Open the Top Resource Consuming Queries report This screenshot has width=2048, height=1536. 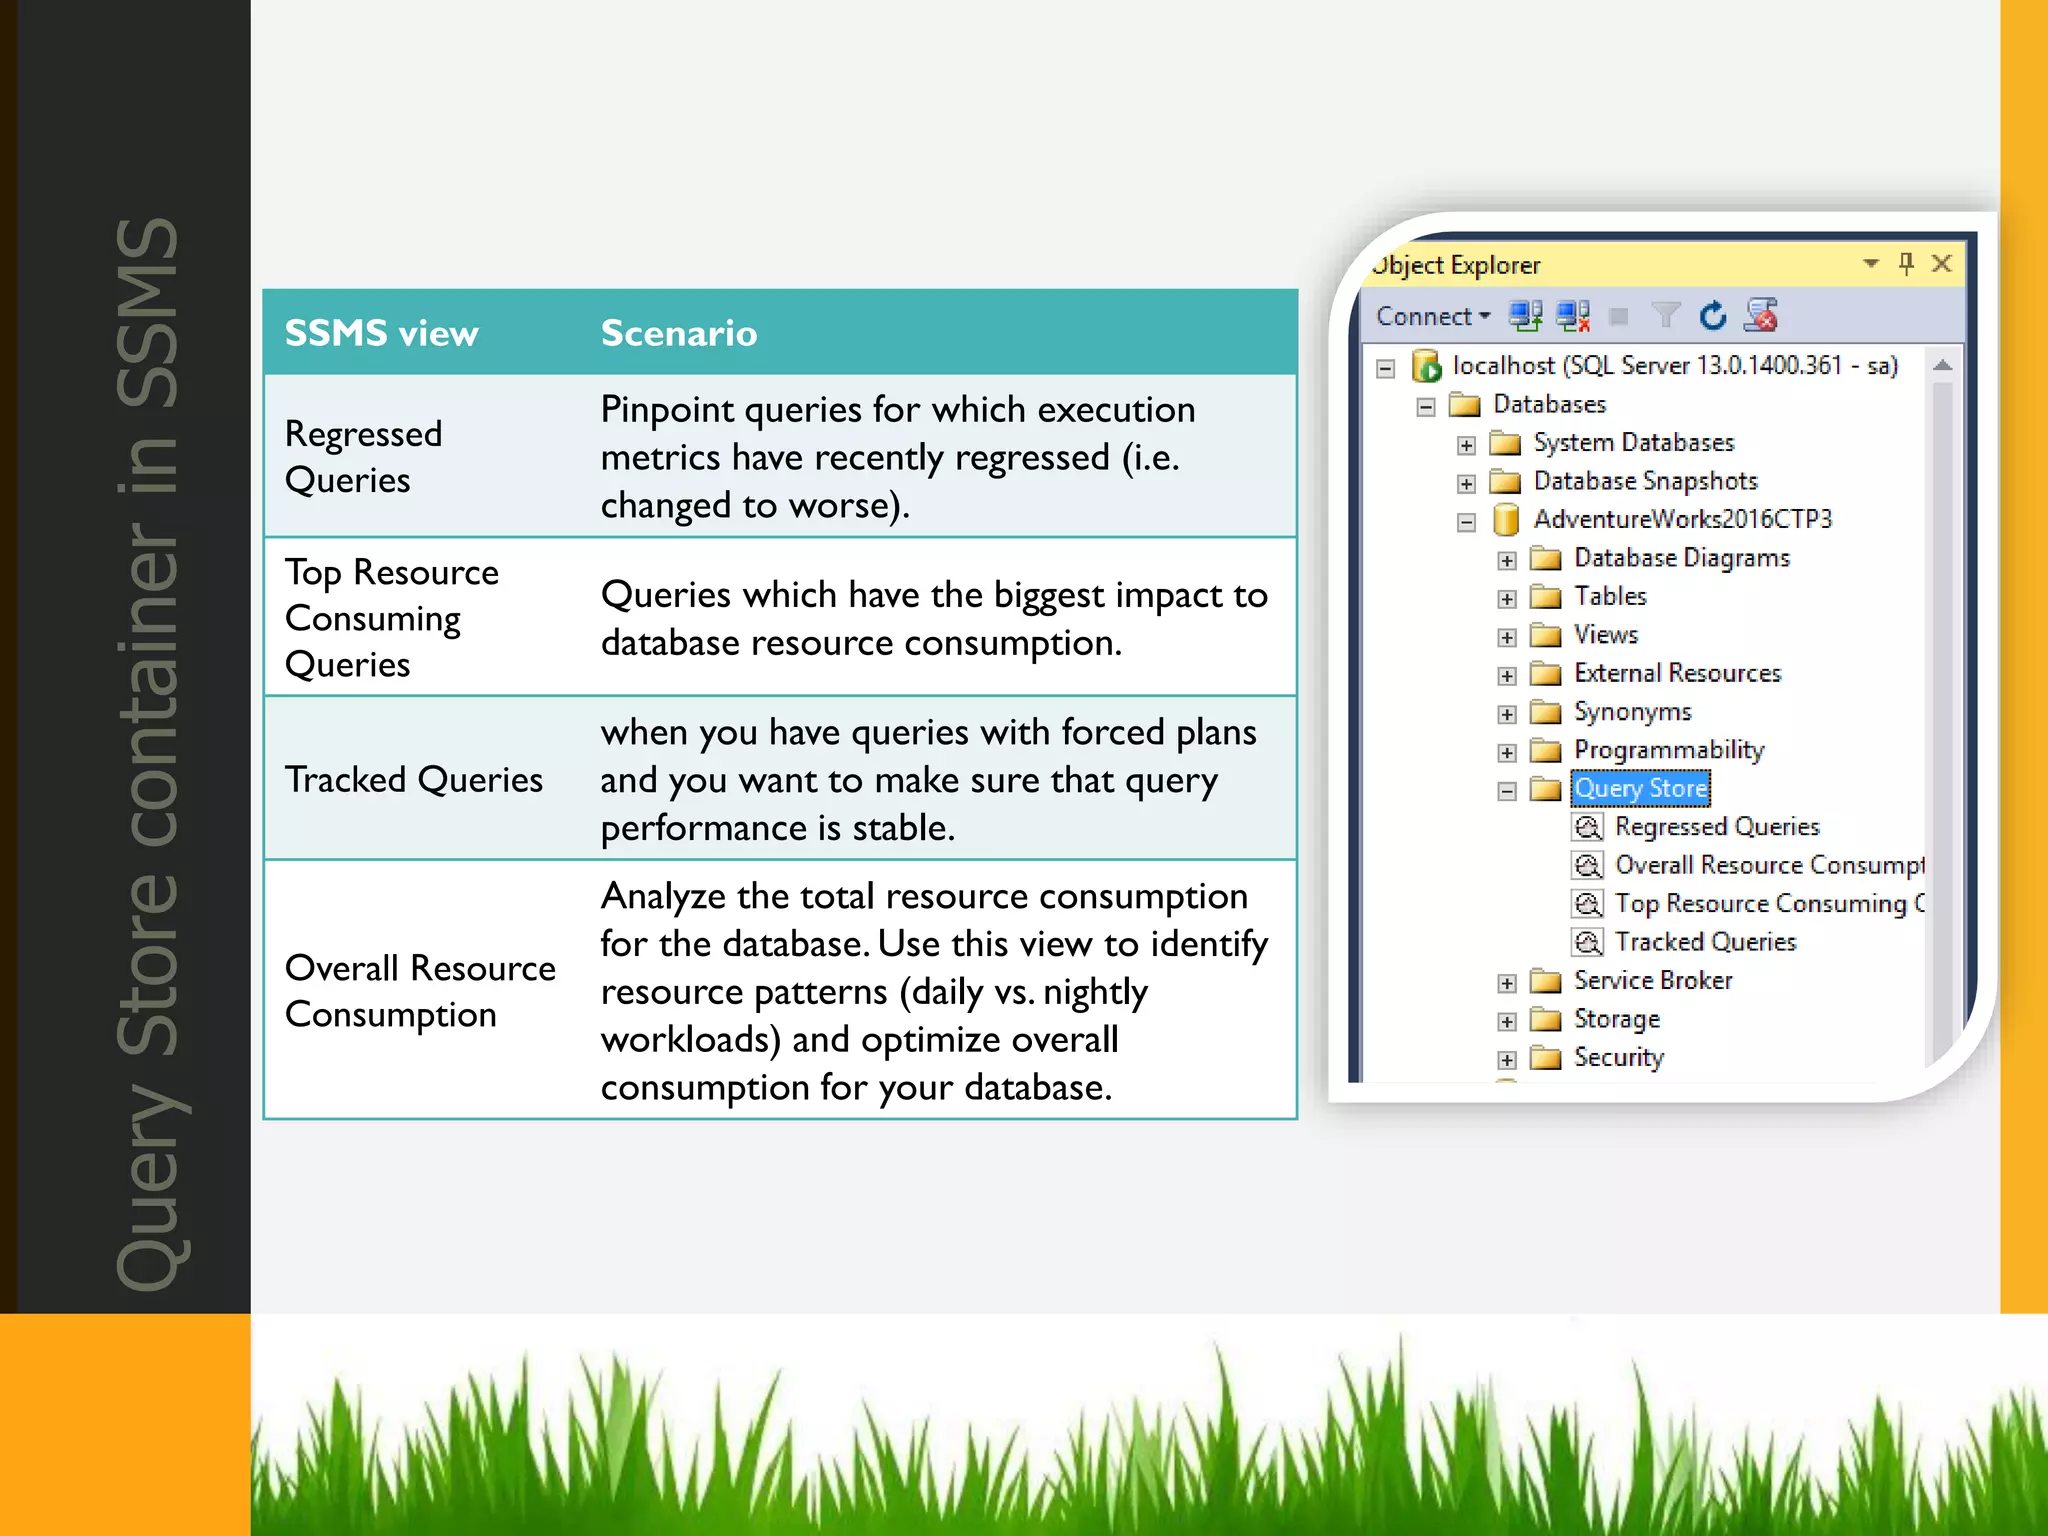point(1769,904)
